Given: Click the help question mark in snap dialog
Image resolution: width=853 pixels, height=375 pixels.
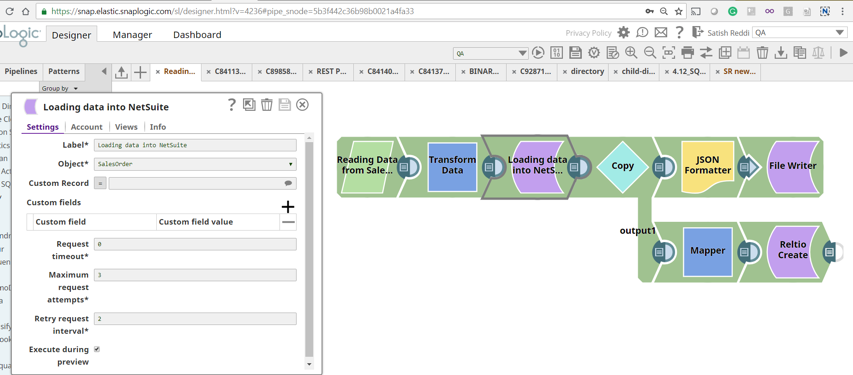Looking at the screenshot, I should [x=231, y=104].
